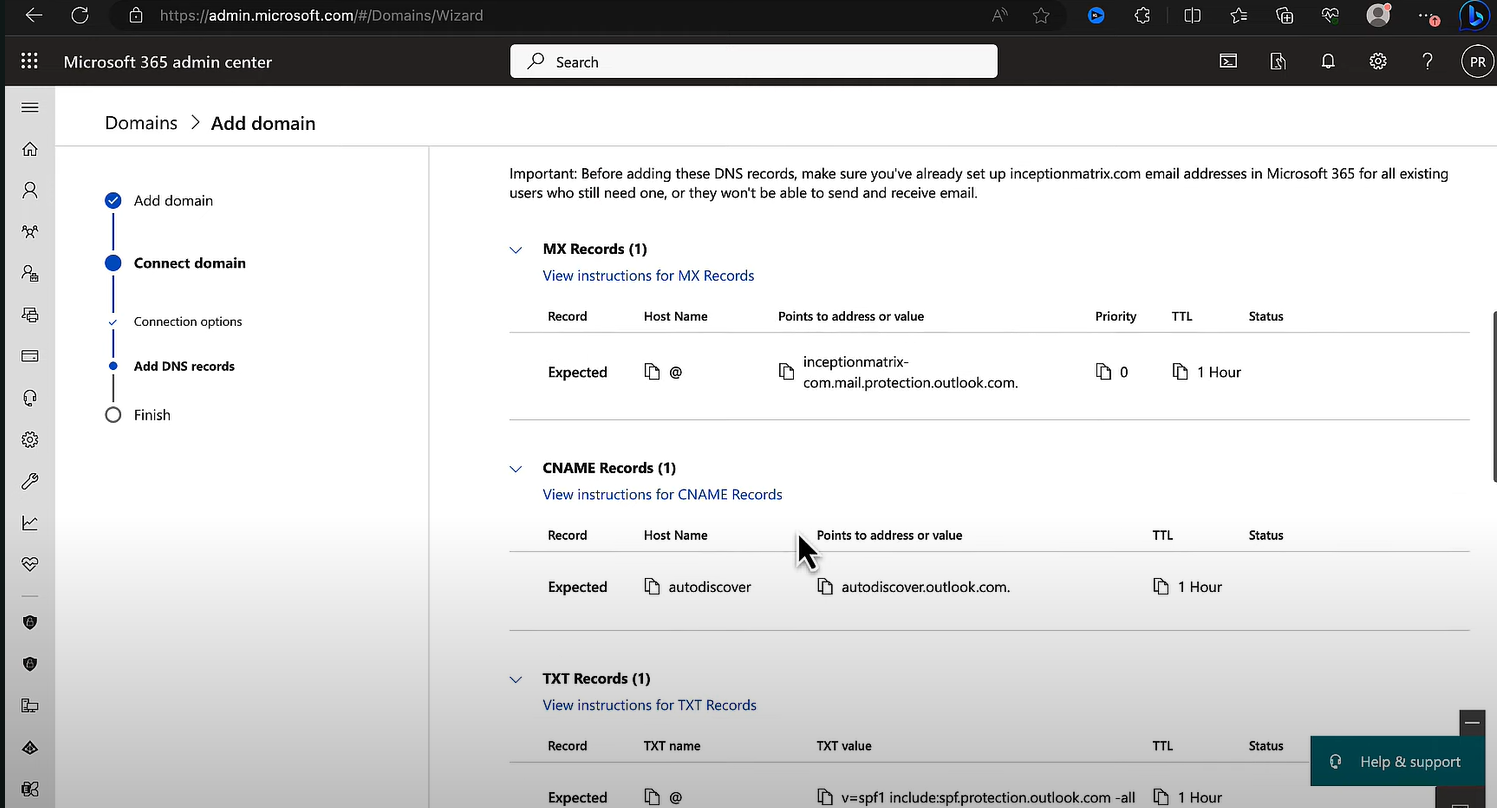Collapse the TXT Records section
This screenshot has height=808, width=1497.
pyautogui.click(x=516, y=680)
